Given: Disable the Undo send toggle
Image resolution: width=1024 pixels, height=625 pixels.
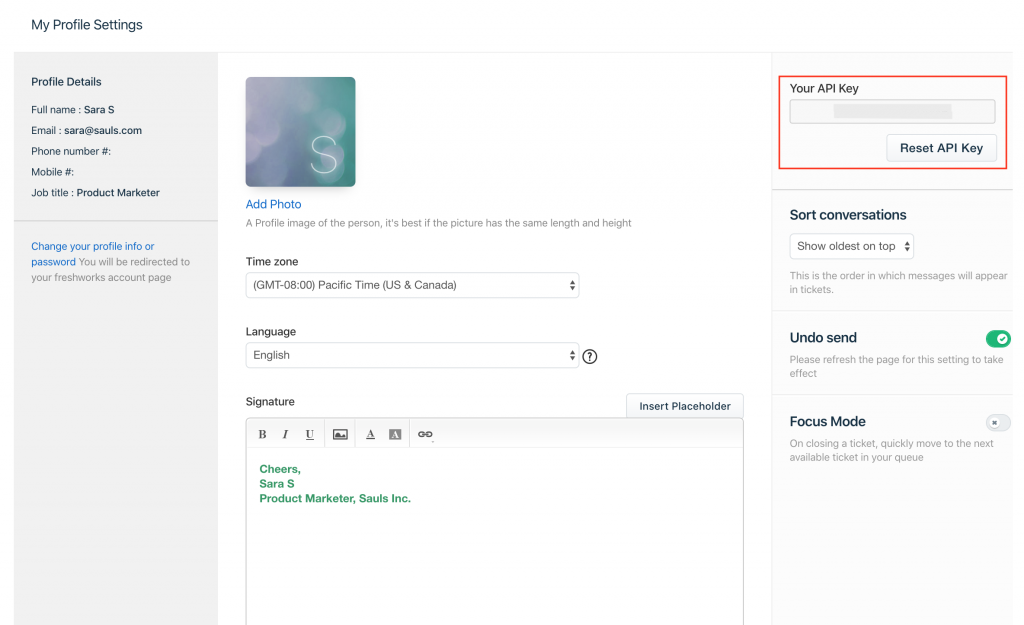Looking at the screenshot, I should click(x=998, y=339).
